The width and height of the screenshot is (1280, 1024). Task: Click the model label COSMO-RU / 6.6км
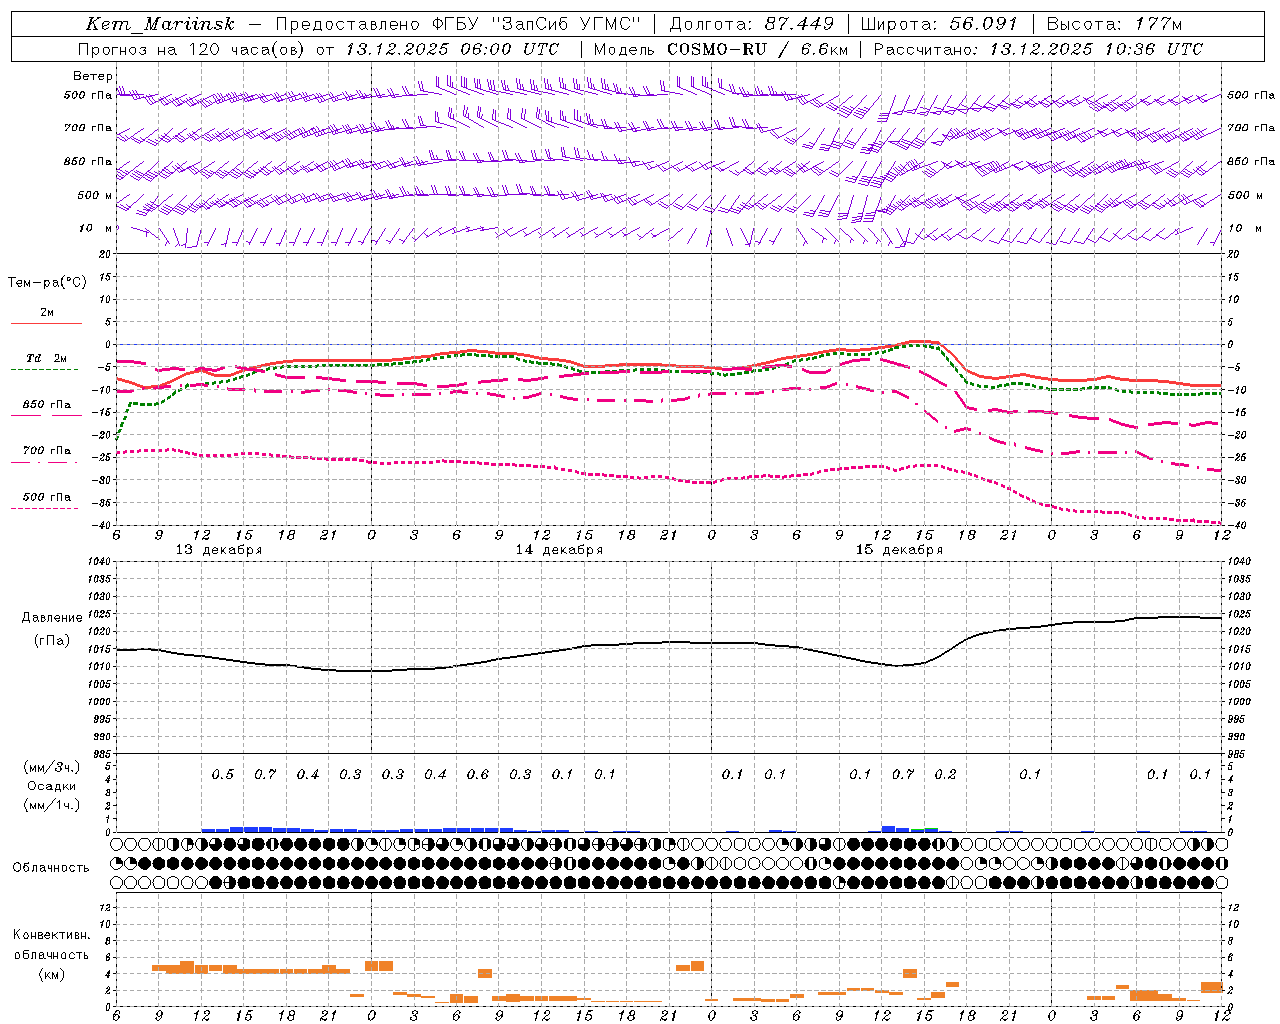pos(759,49)
